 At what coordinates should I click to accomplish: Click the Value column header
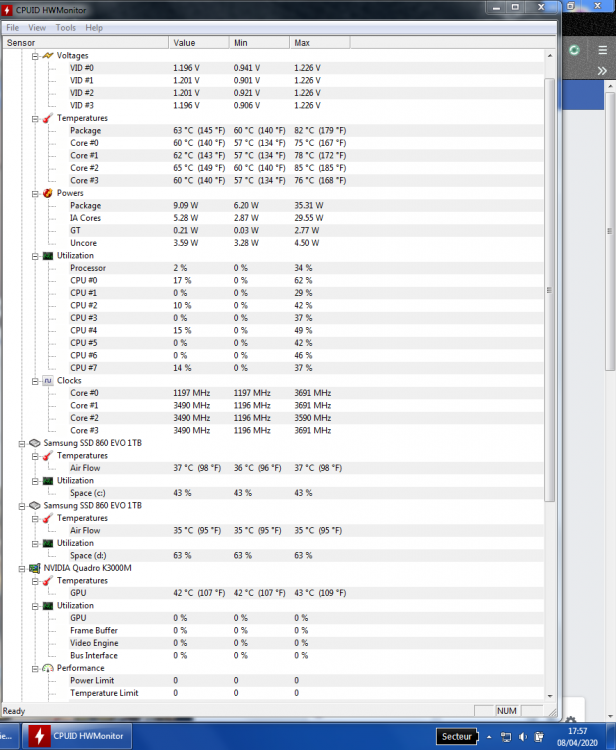(199, 43)
